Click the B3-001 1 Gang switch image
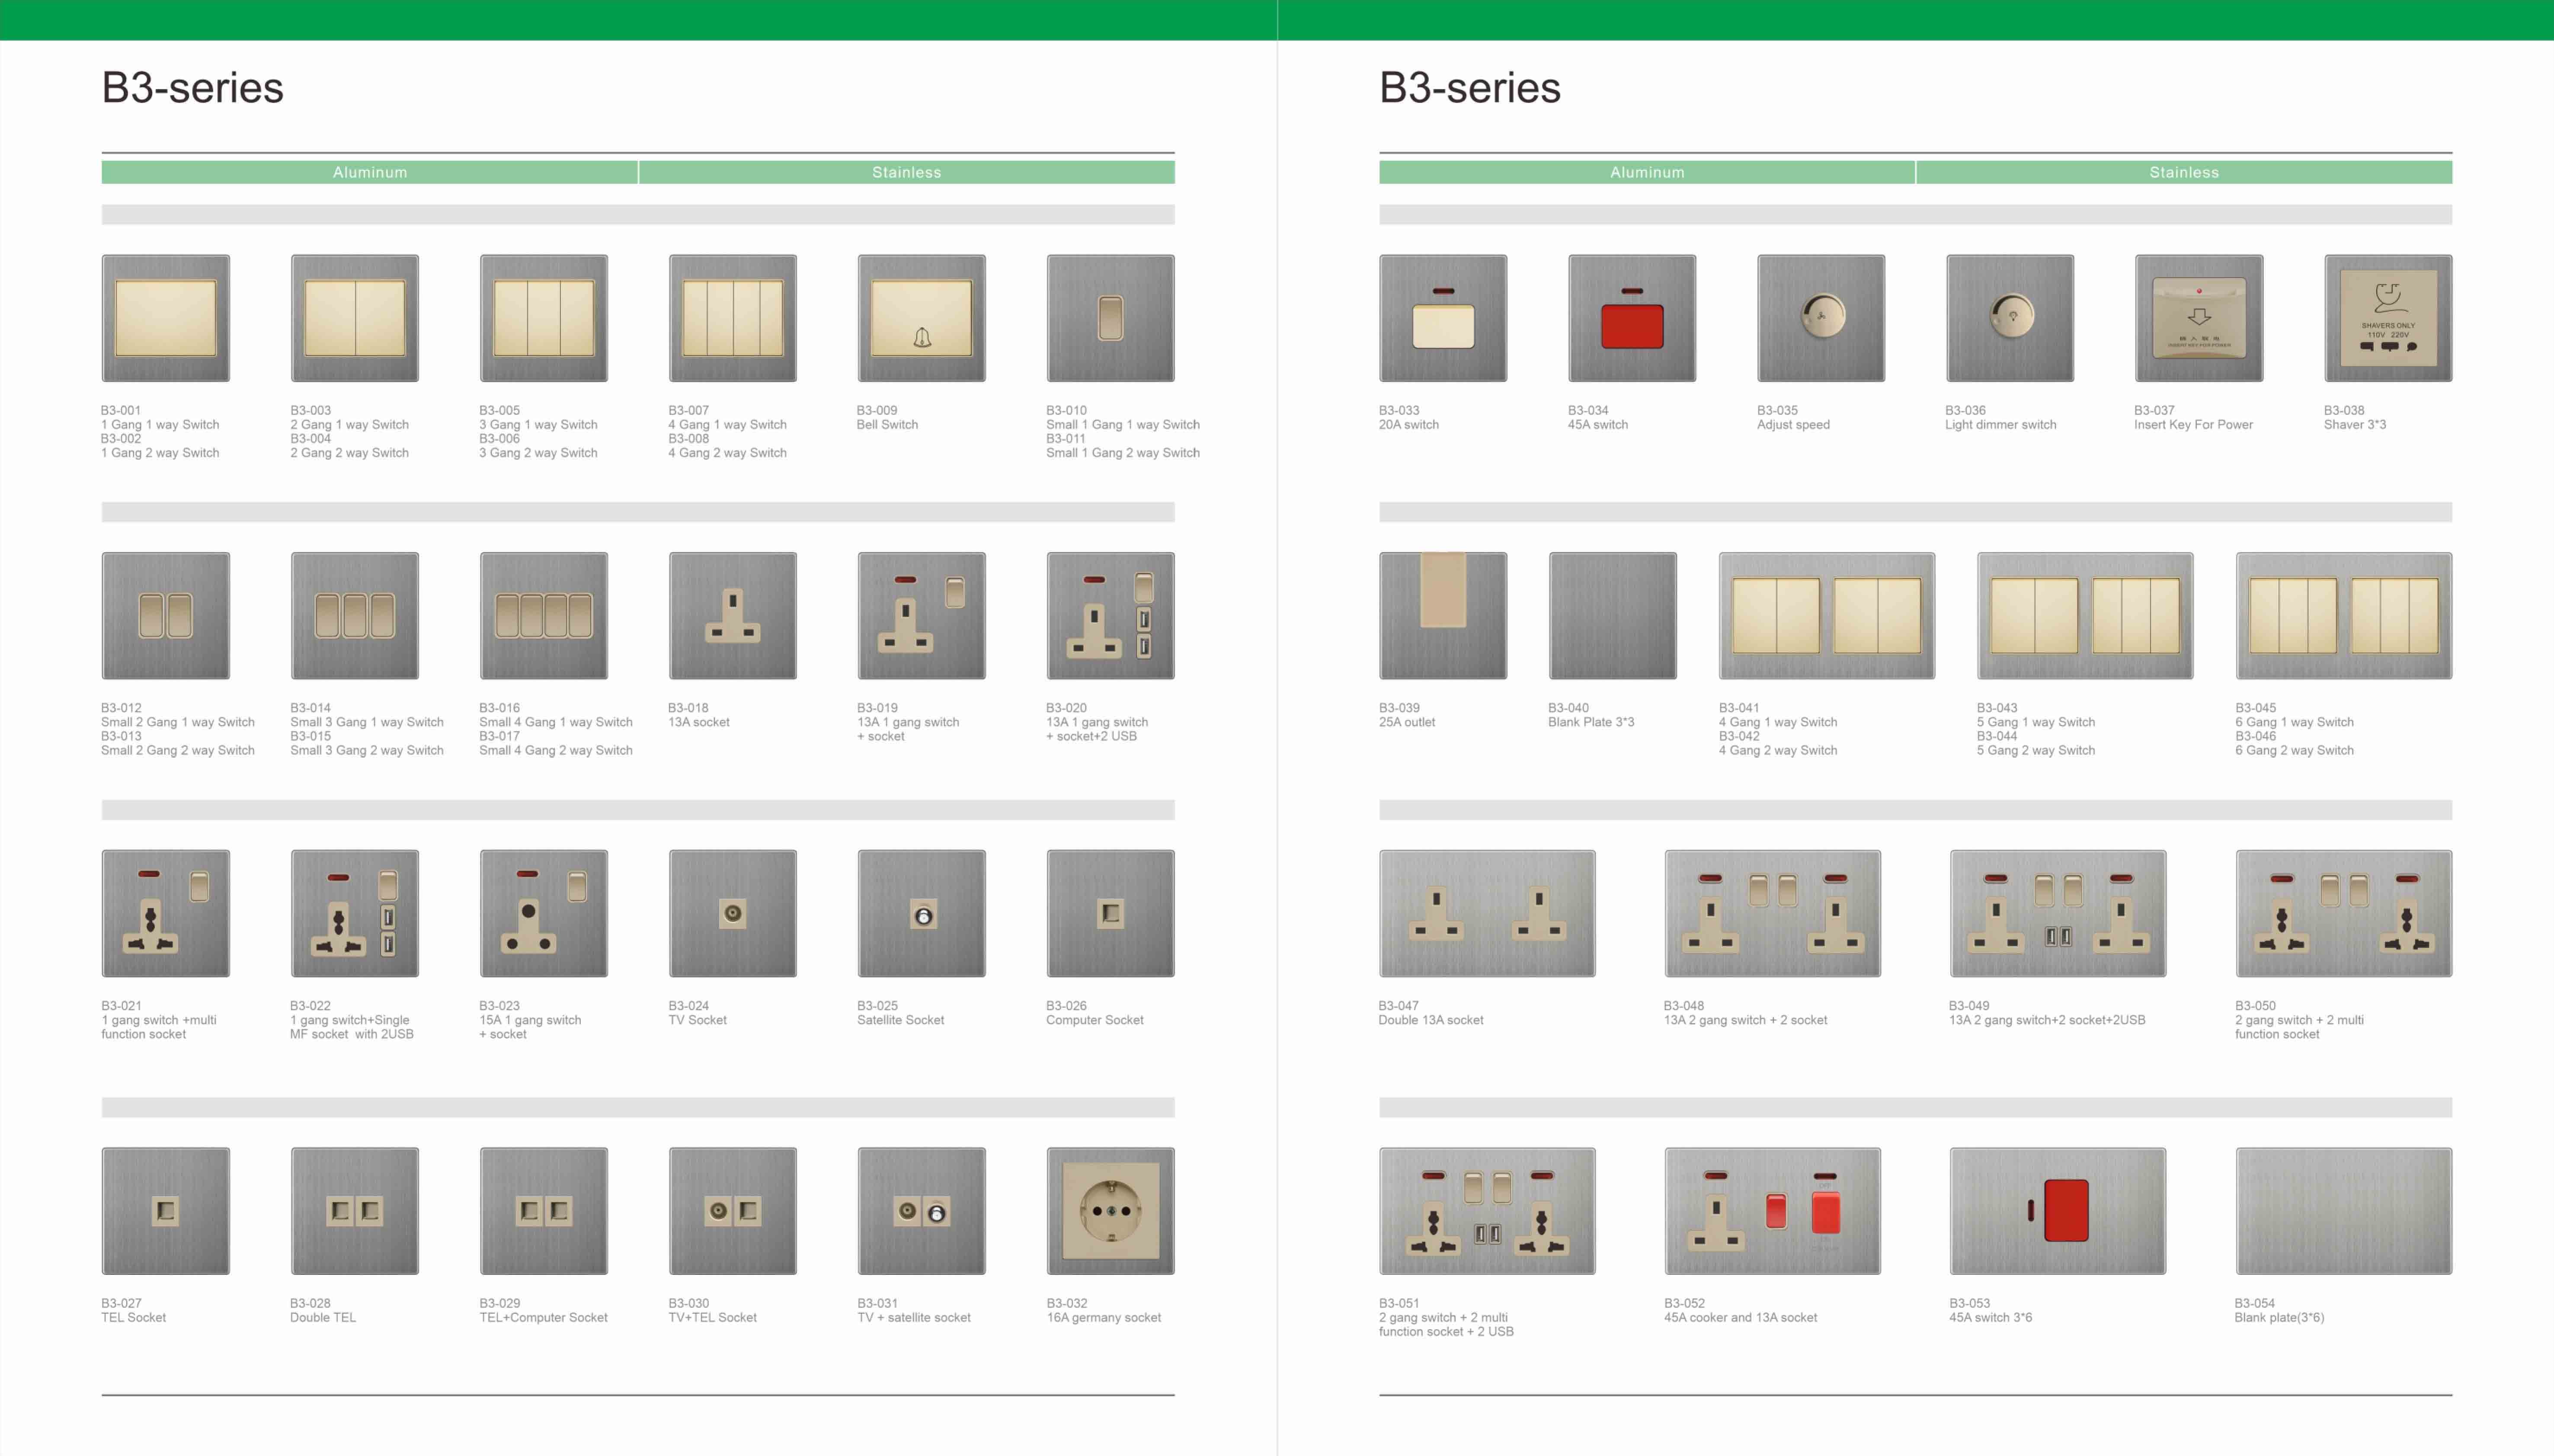Image resolution: width=2554 pixels, height=1456 pixels. click(x=165, y=318)
